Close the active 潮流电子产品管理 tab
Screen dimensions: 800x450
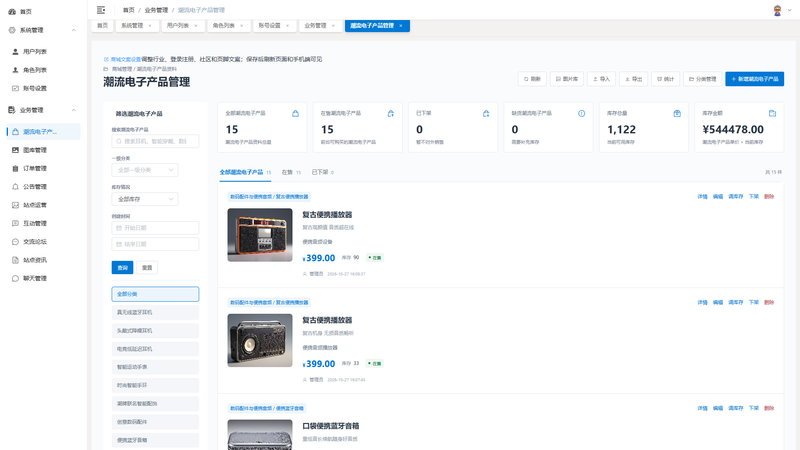(x=401, y=26)
